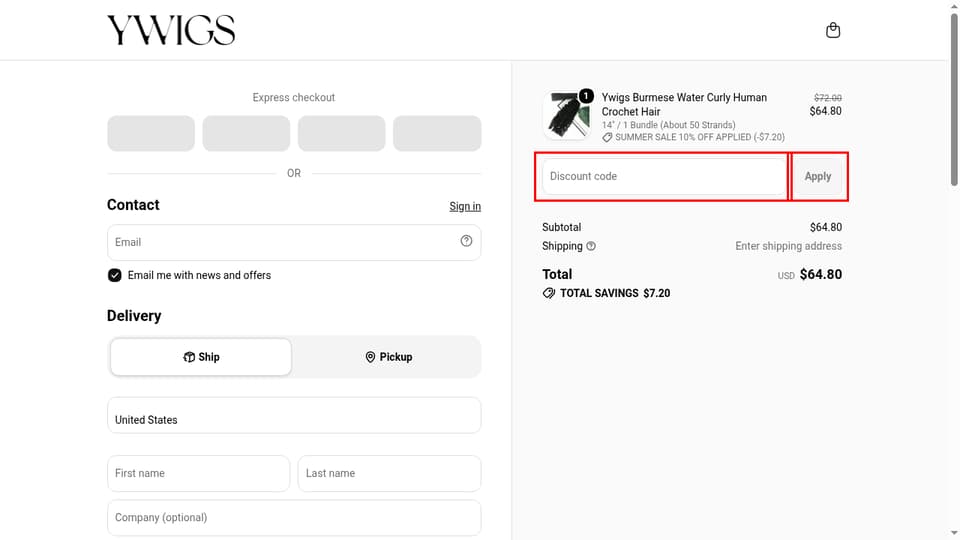Click the second express checkout button
This screenshot has height=540, width=960.
246,133
